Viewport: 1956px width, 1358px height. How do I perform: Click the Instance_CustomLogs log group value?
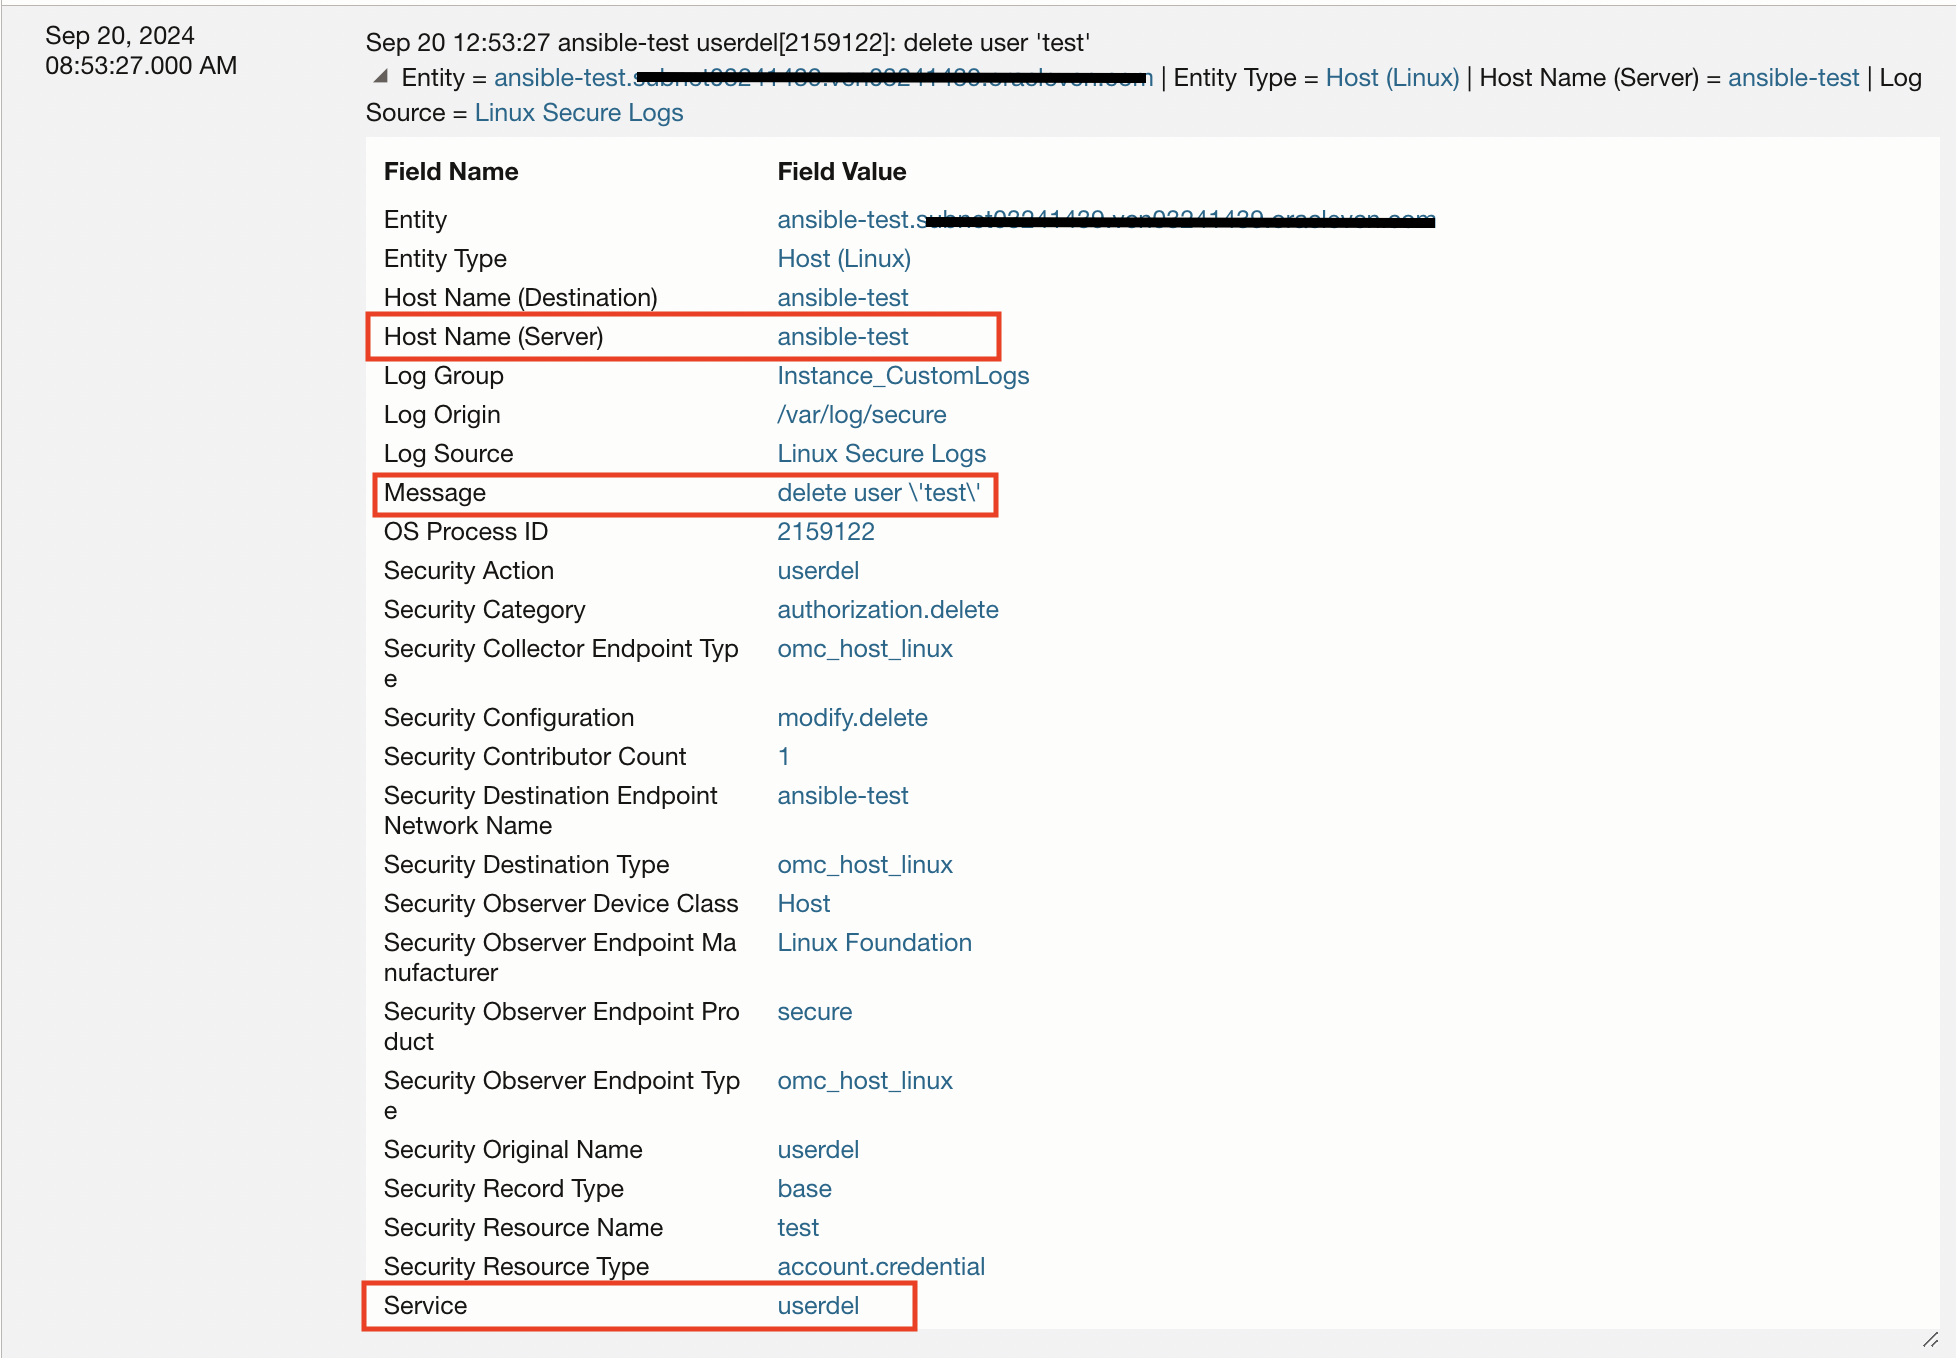coord(902,376)
